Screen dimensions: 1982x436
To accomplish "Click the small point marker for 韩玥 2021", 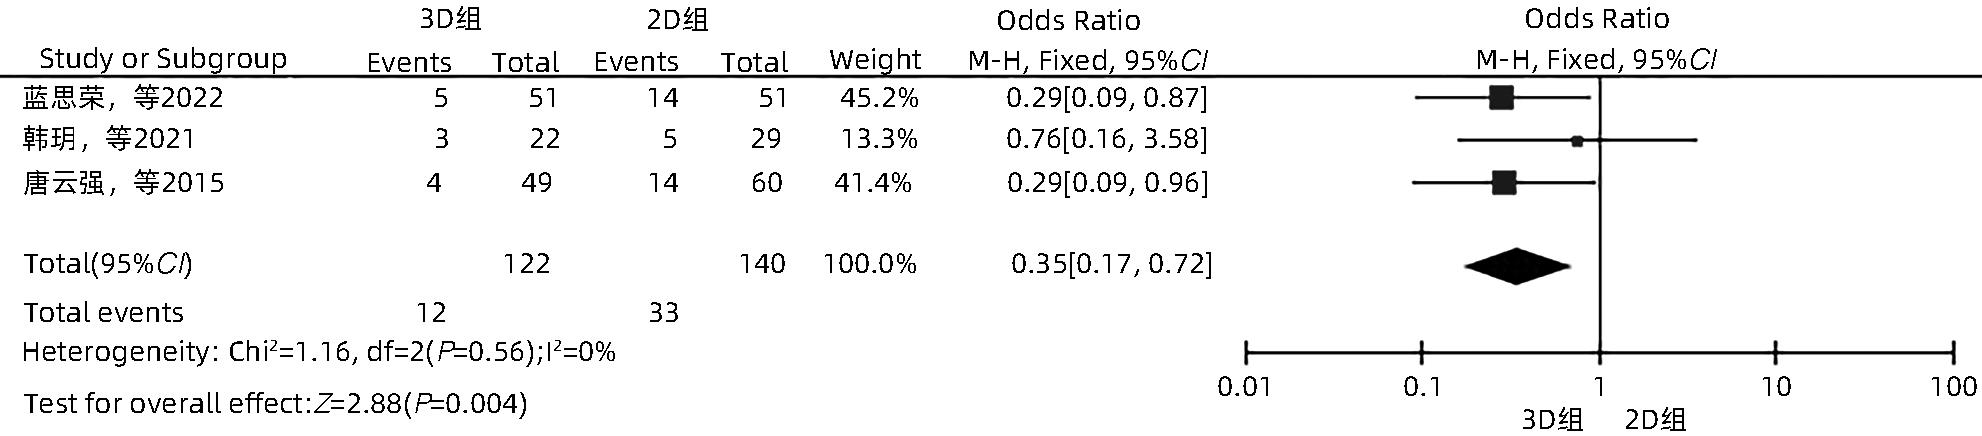I will tap(1577, 141).
